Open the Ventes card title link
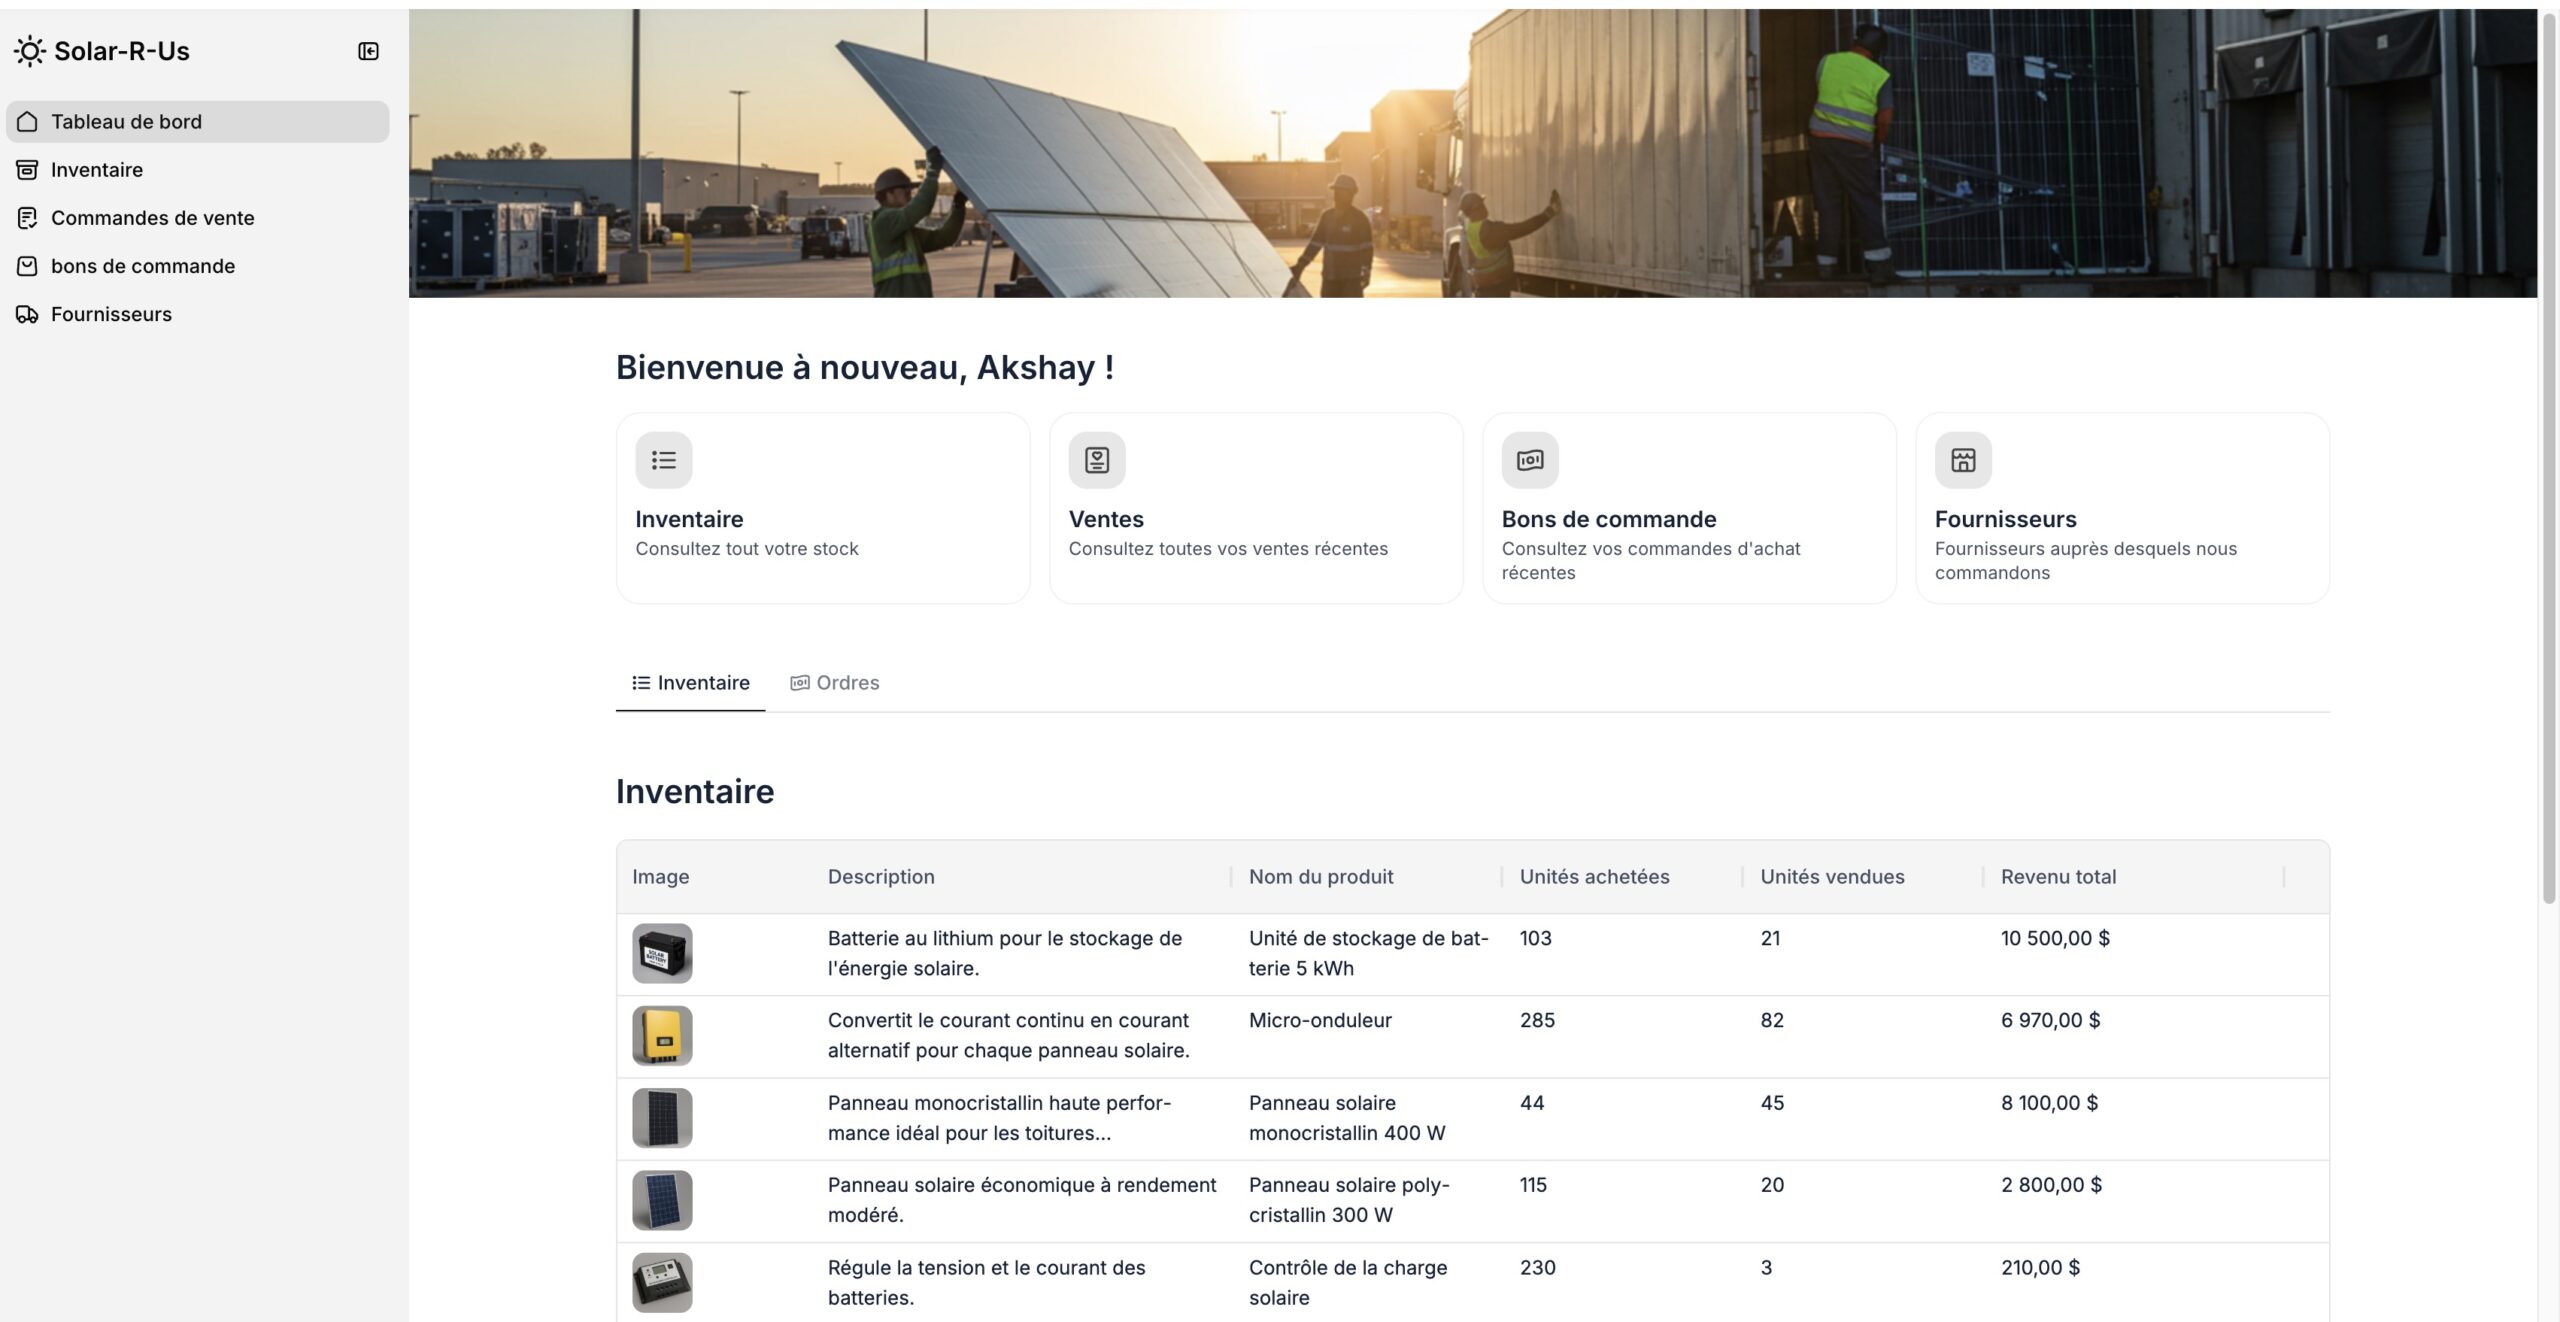This screenshot has height=1322, width=2560. pyautogui.click(x=1105, y=519)
